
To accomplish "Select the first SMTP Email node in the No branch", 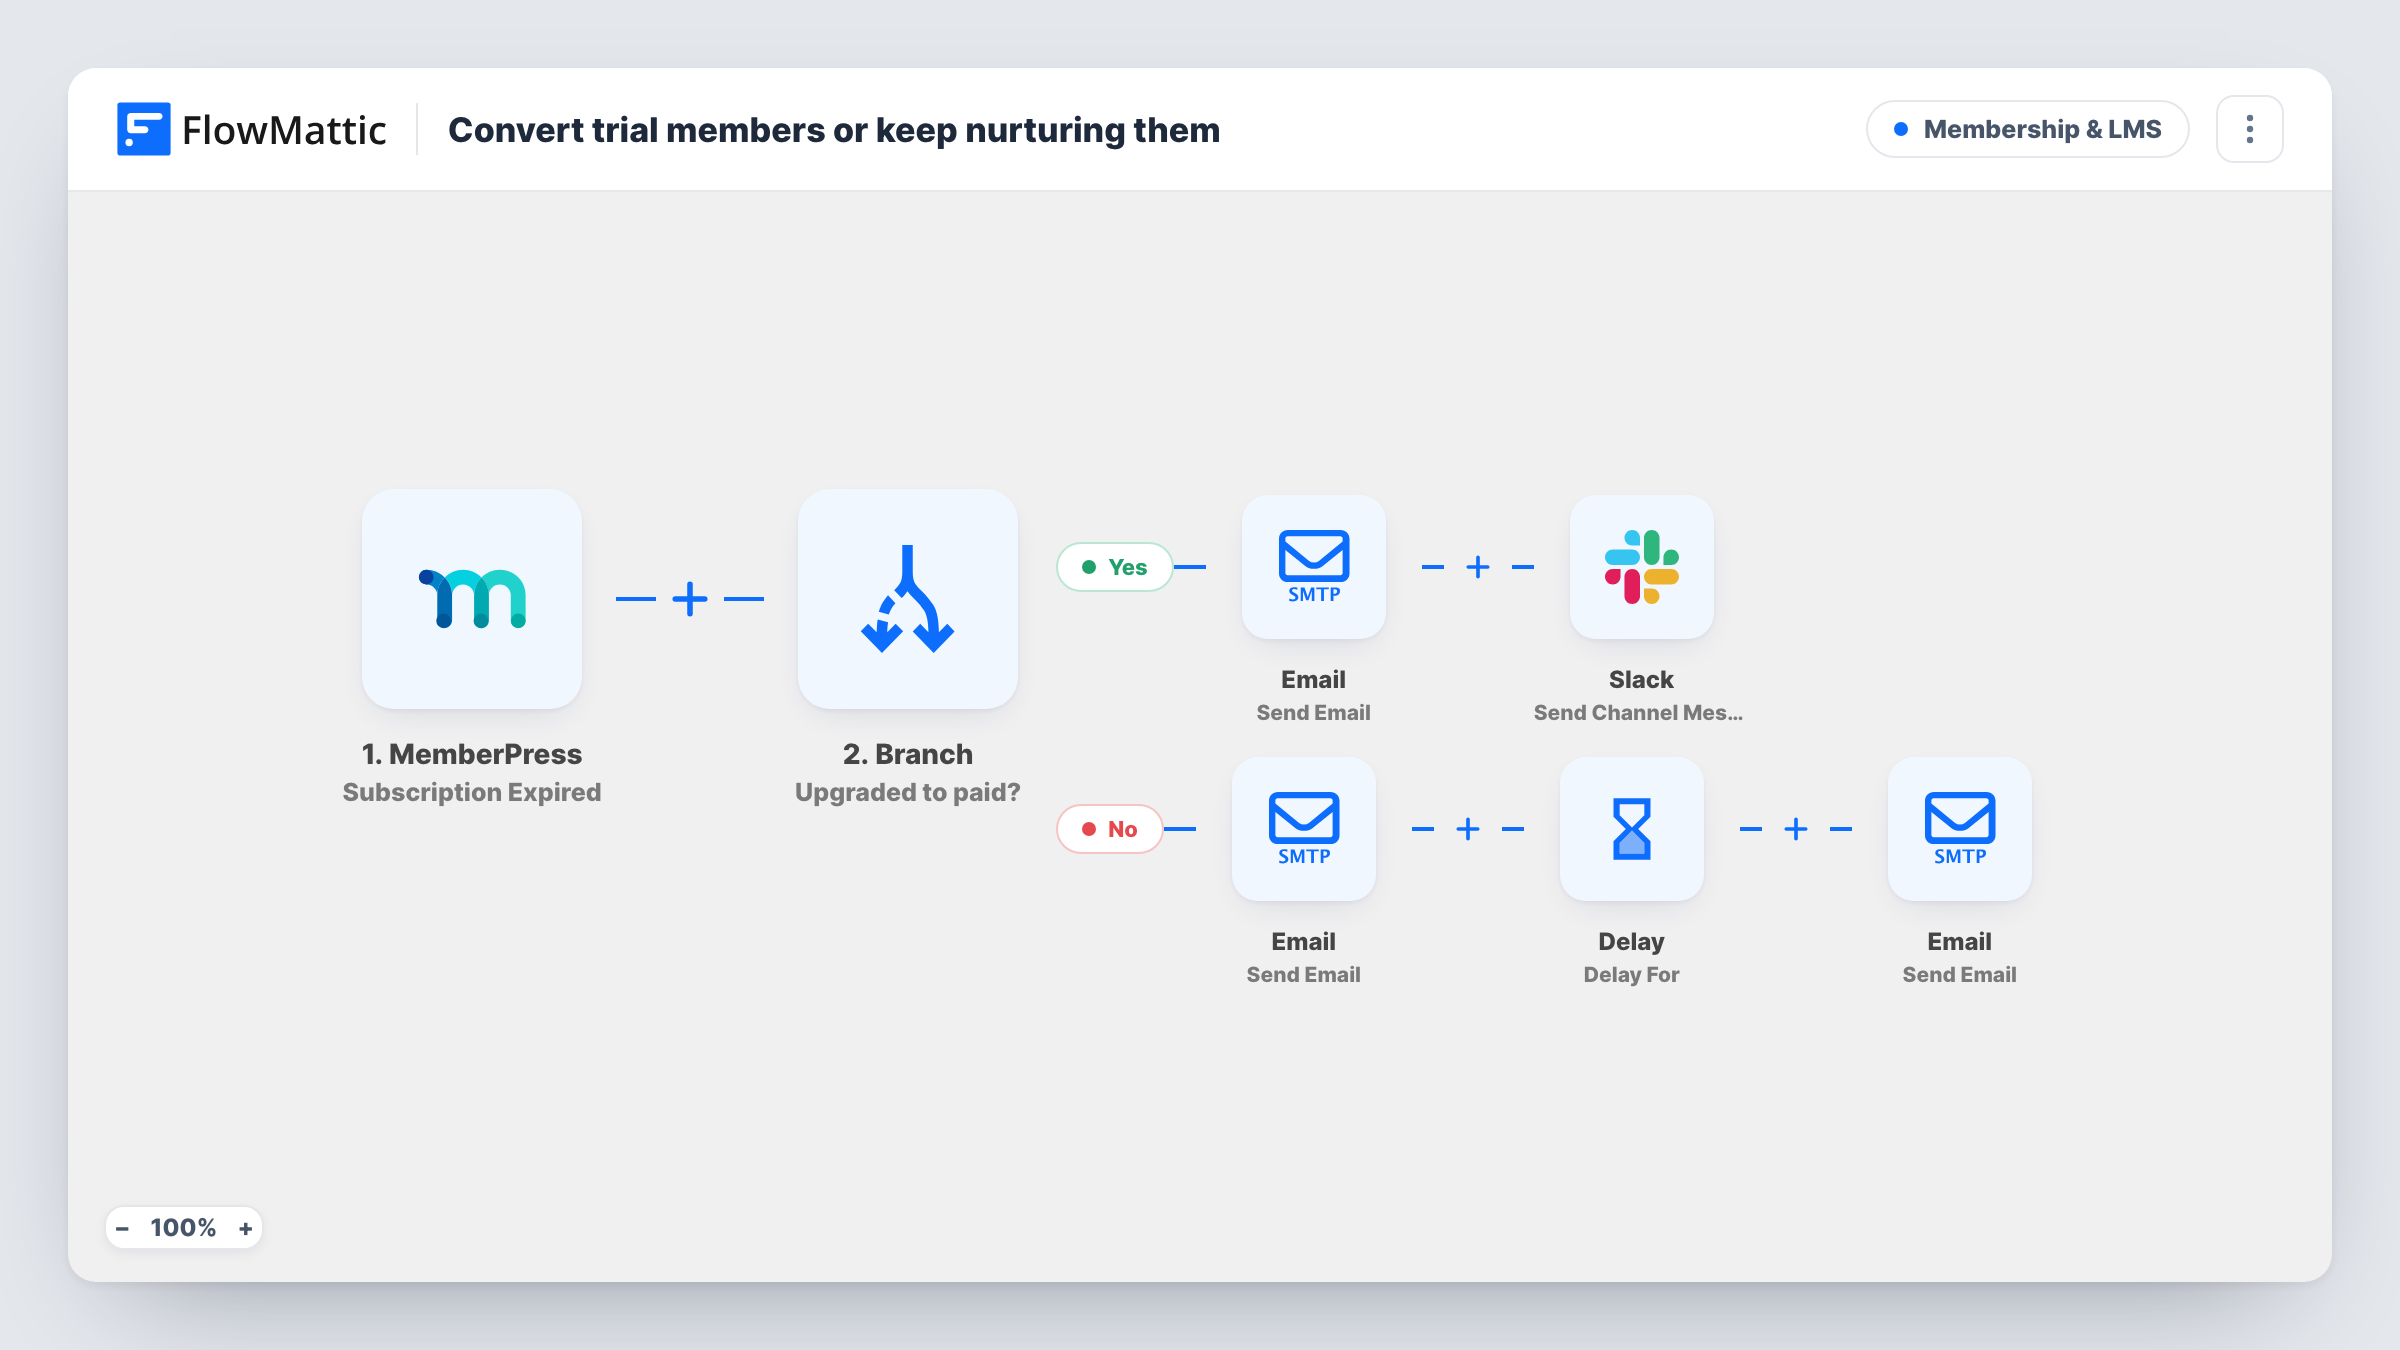I will tap(1304, 829).
